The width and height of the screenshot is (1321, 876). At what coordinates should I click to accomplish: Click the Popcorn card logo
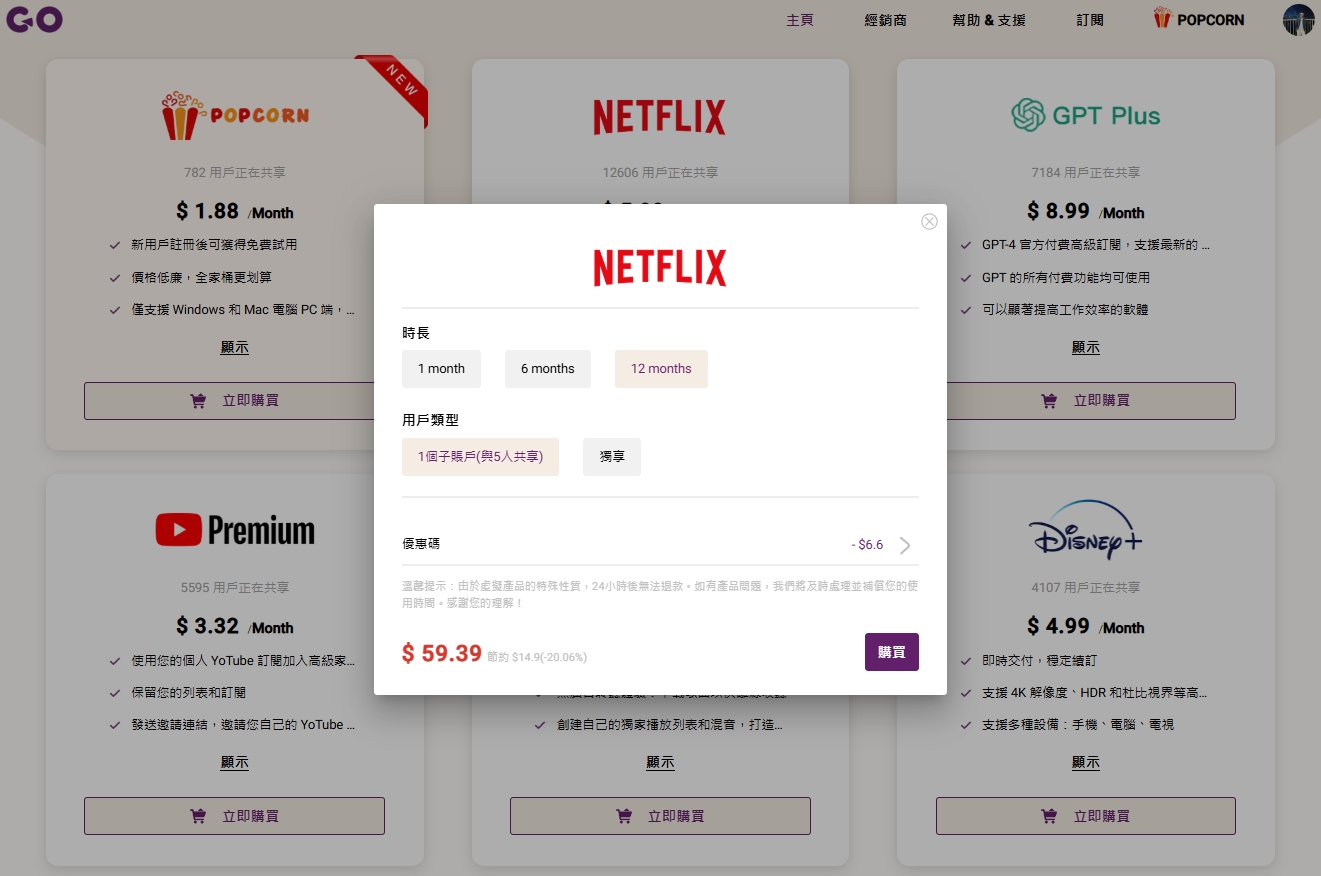[235, 116]
